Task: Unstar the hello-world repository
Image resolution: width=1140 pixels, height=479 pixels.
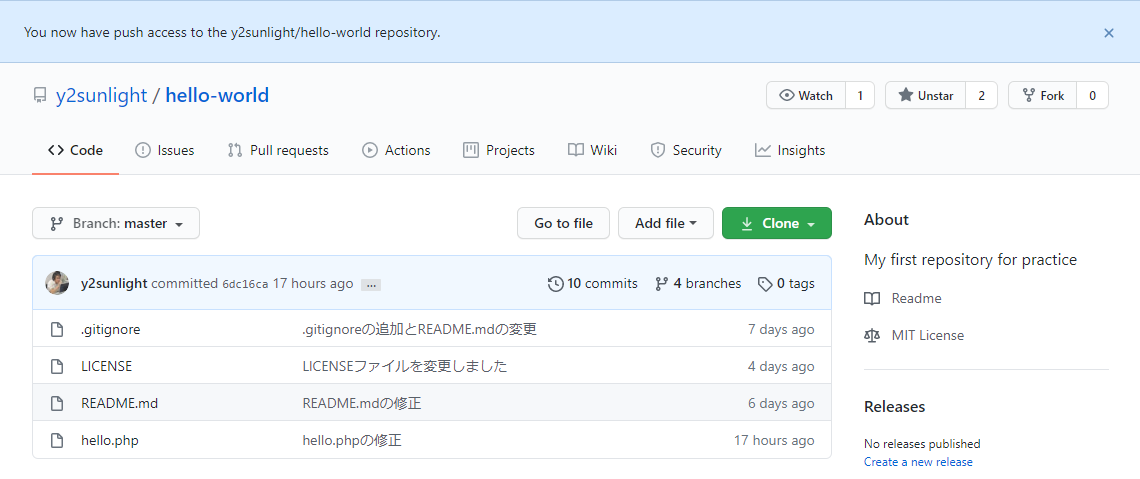Action: click(925, 96)
